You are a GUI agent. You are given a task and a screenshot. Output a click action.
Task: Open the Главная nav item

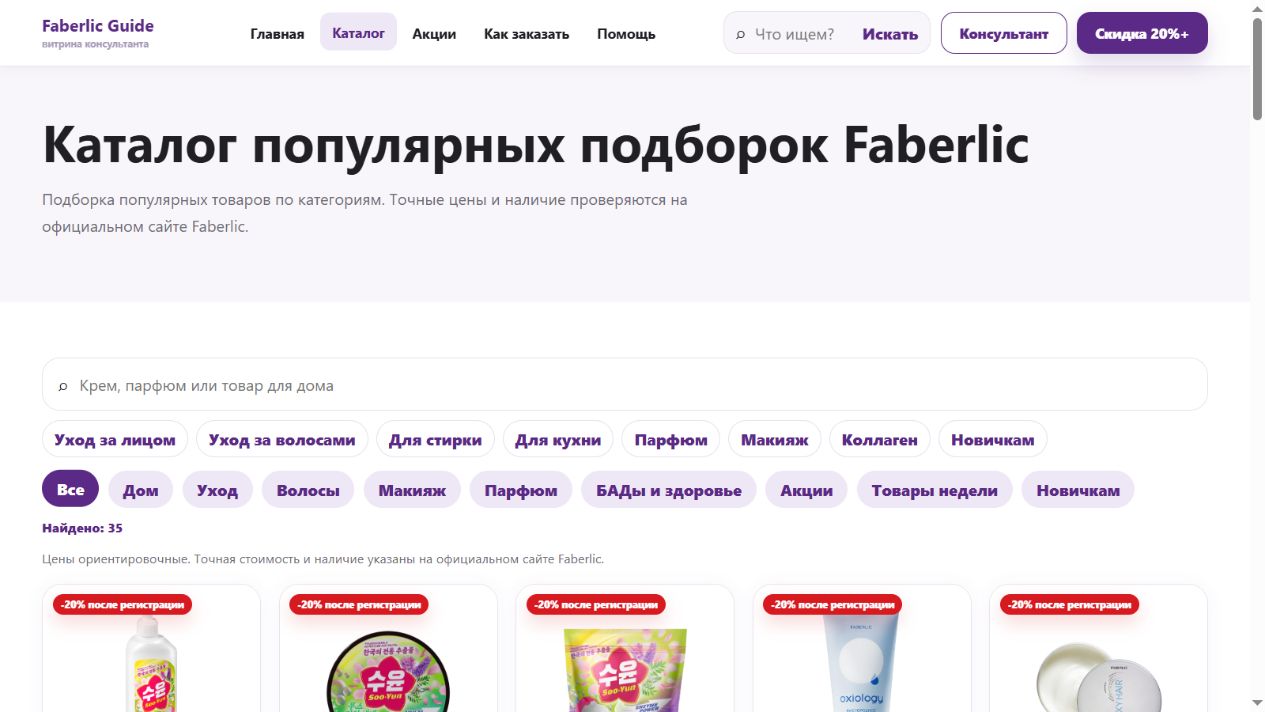pyautogui.click(x=277, y=33)
